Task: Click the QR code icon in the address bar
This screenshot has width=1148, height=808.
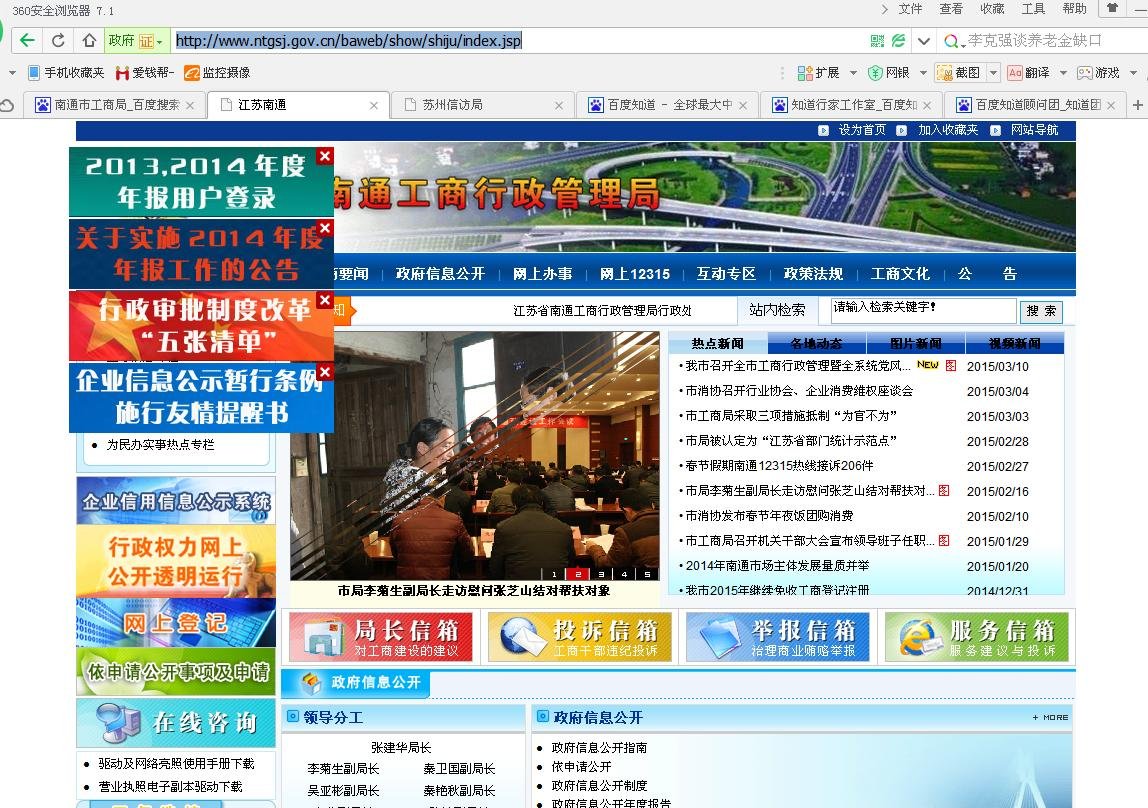Action: pos(879,40)
